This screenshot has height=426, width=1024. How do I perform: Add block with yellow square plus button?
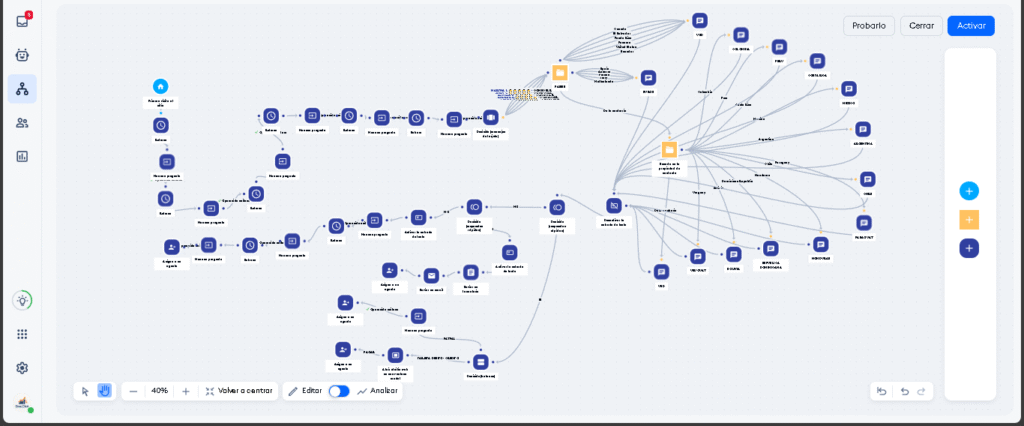click(968, 219)
